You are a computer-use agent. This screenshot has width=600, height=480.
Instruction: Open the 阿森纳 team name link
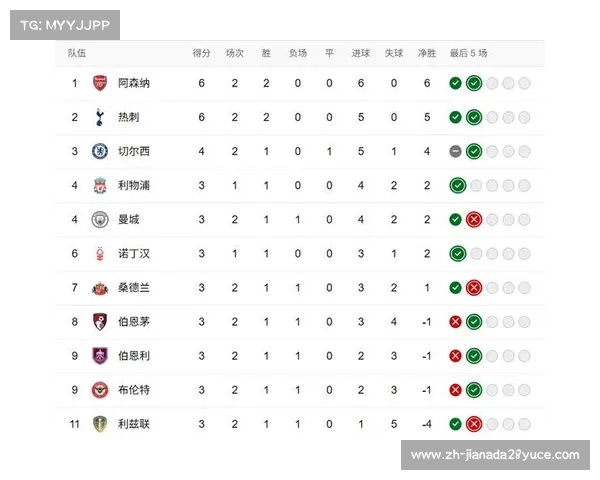click(135, 83)
